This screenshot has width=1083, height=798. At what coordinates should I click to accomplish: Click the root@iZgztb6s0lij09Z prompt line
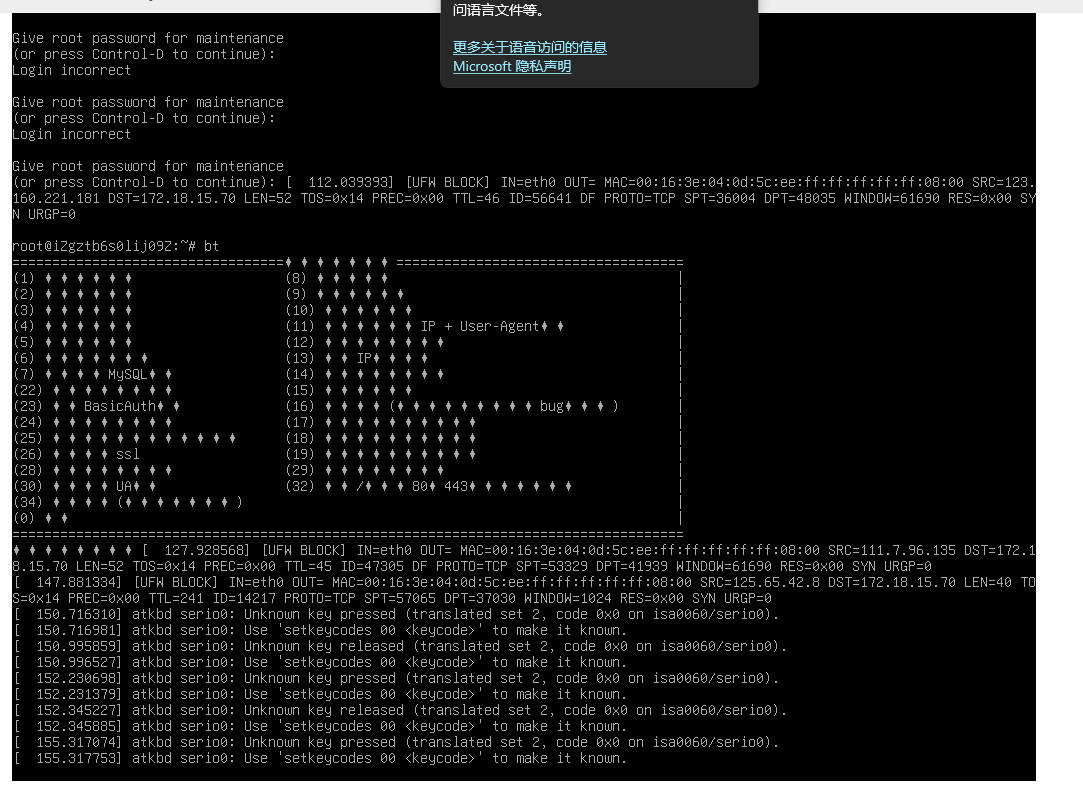tap(115, 246)
